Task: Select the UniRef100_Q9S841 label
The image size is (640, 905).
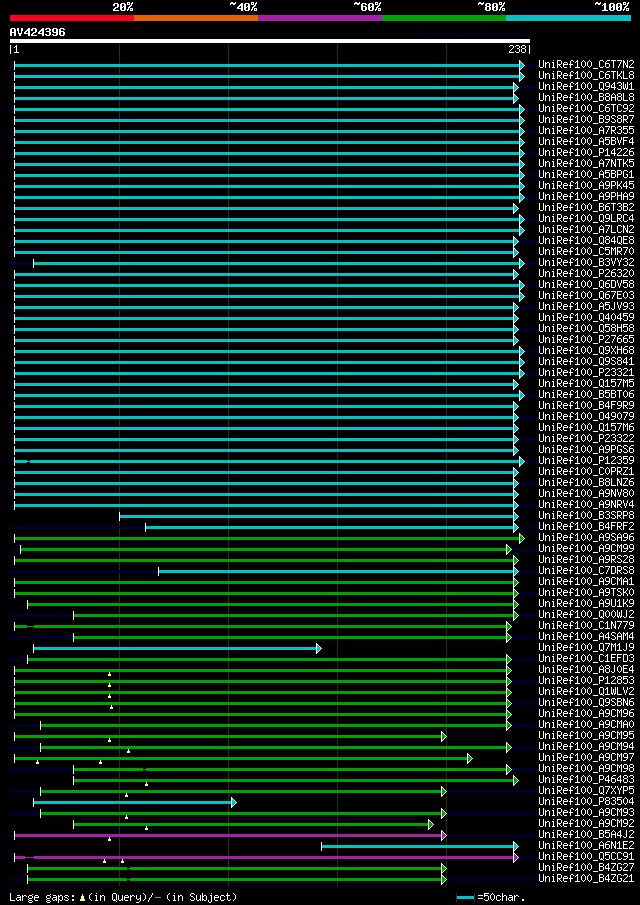Action: click(586, 361)
